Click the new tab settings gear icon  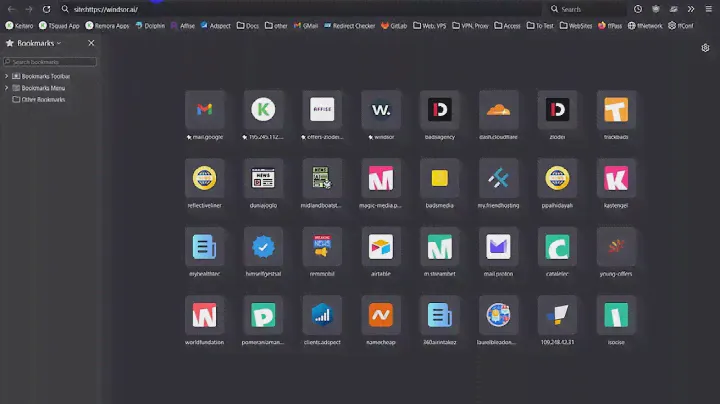point(706,48)
